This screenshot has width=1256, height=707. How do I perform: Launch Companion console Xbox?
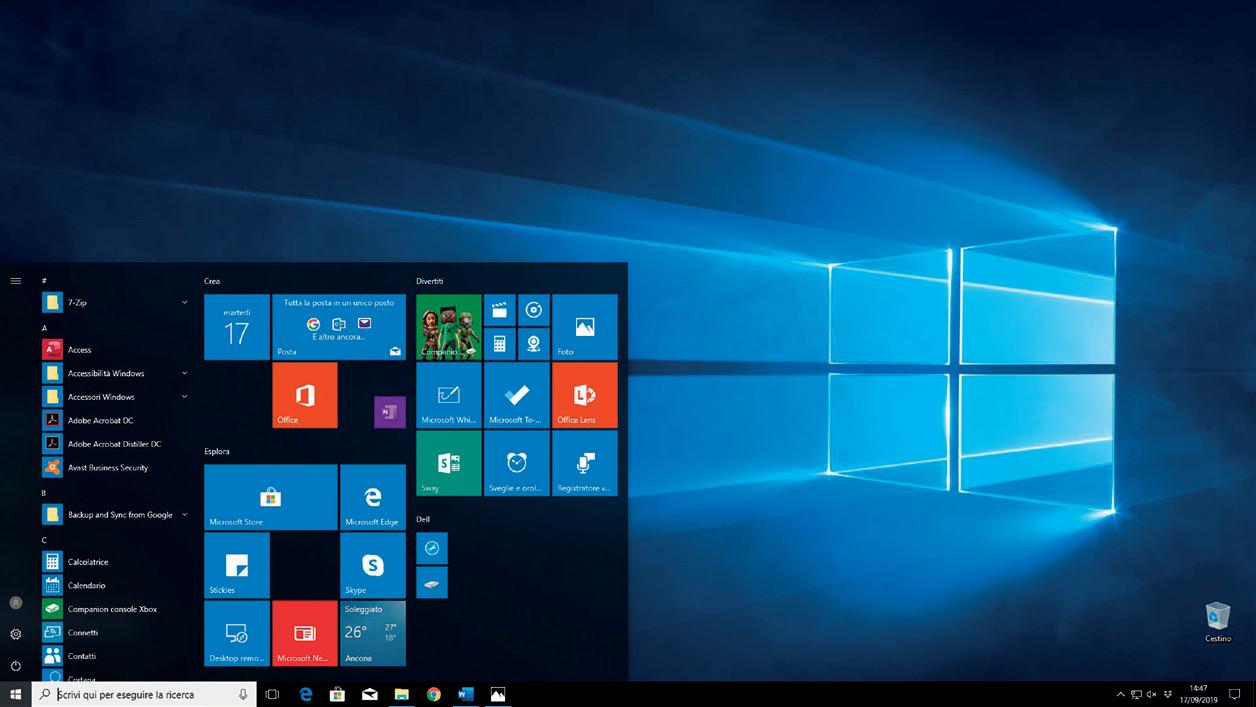[115, 609]
